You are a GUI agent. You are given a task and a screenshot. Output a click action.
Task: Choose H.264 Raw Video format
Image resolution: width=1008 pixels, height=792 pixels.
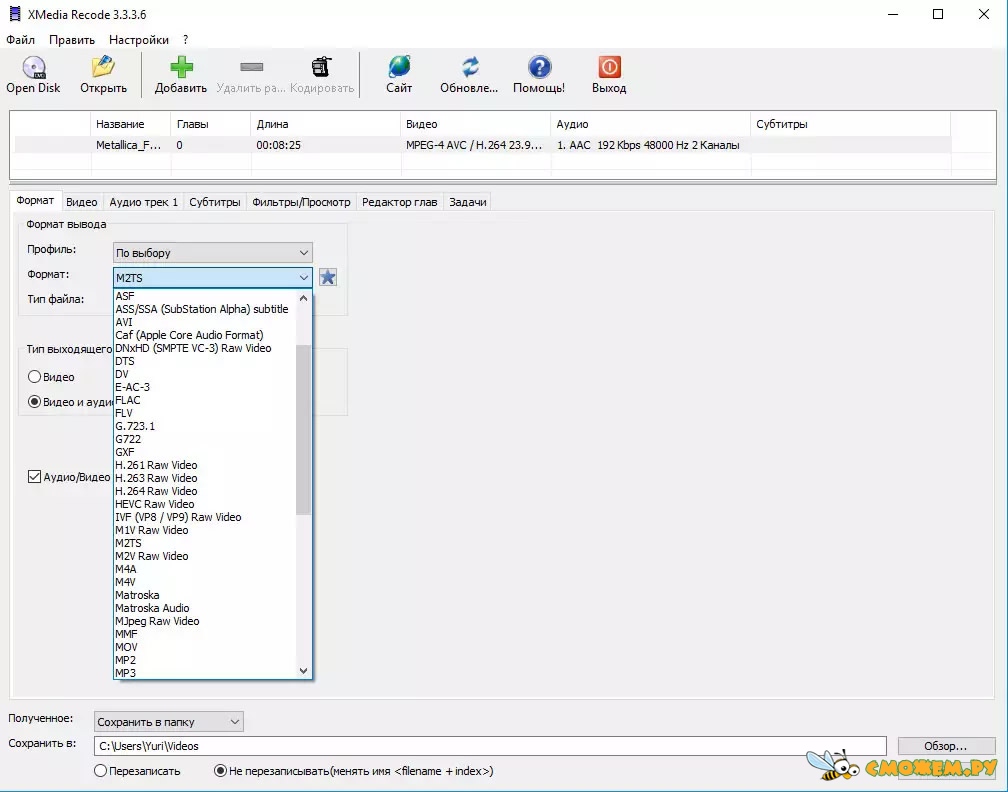click(205, 491)
